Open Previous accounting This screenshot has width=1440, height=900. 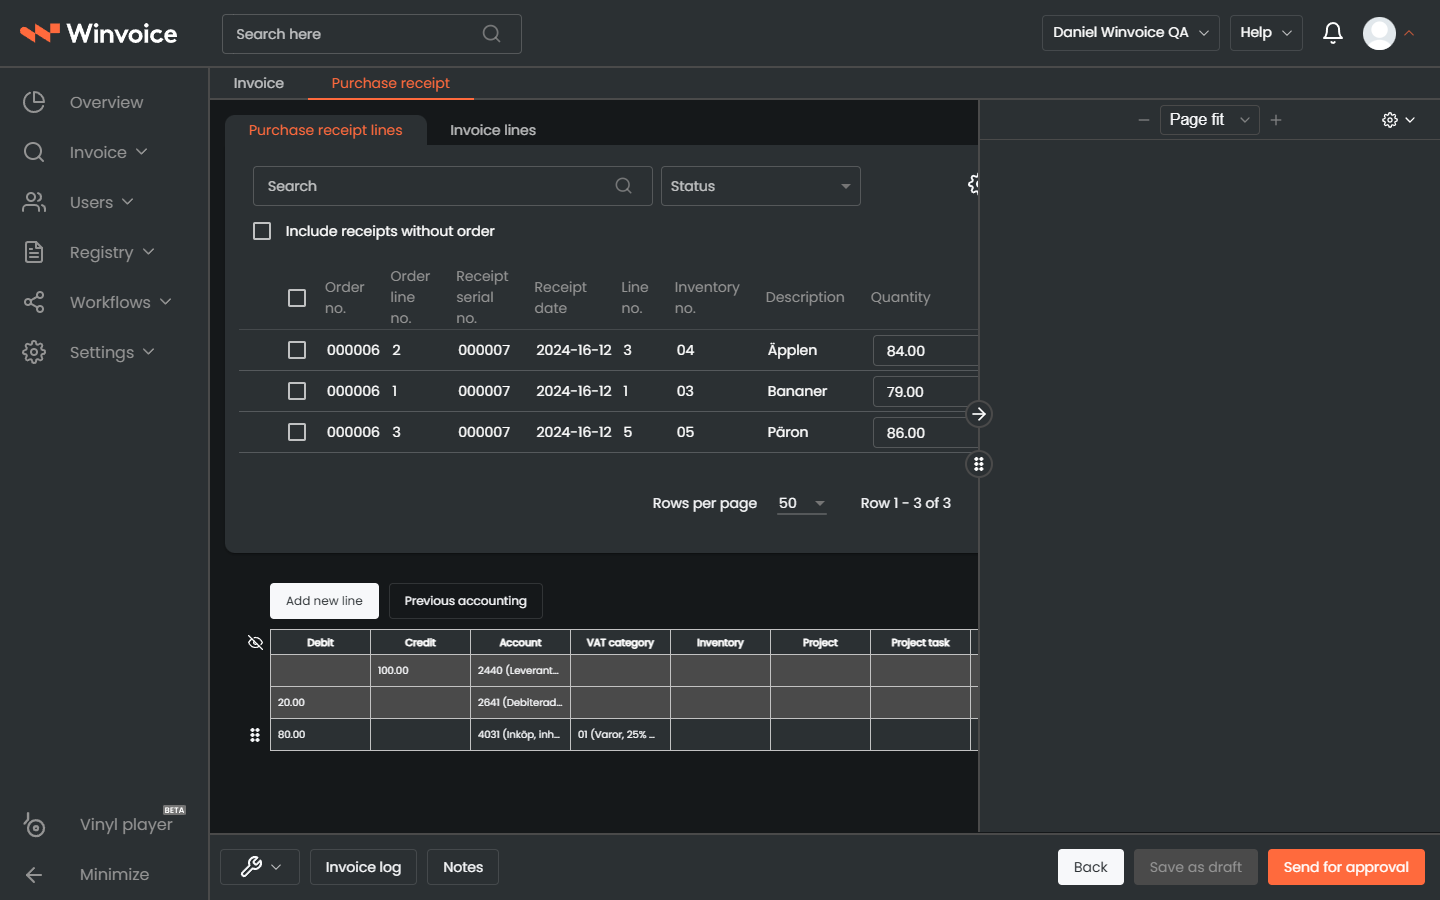pyautogui.click(x=466, y=601)
